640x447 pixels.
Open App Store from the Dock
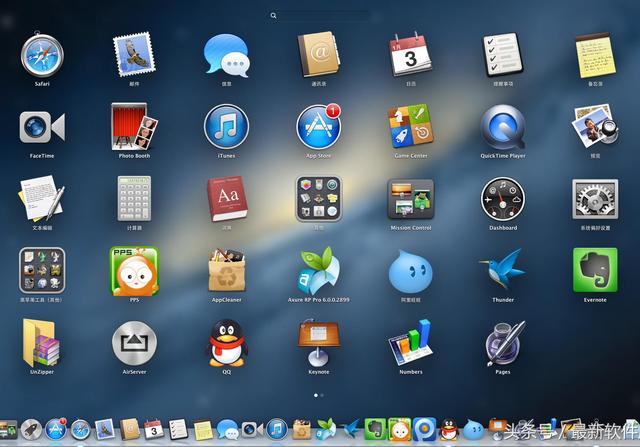56,429
